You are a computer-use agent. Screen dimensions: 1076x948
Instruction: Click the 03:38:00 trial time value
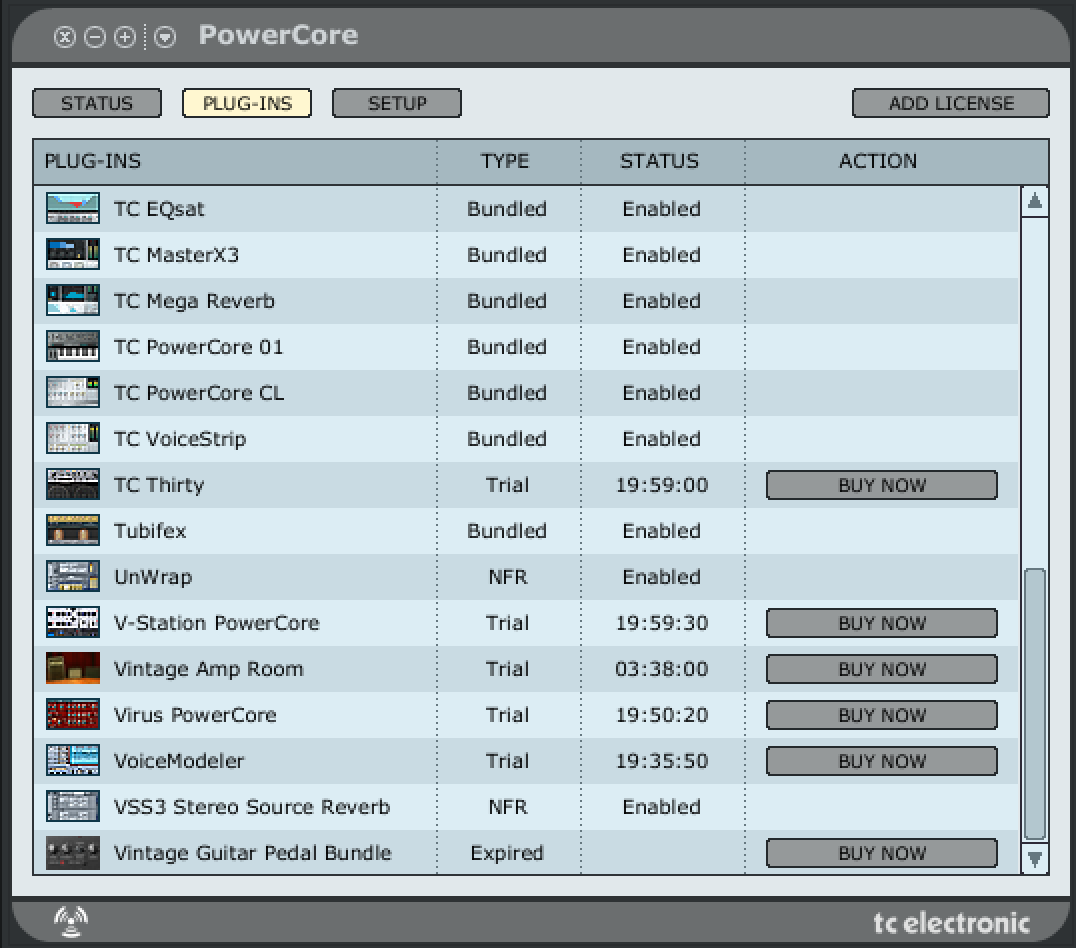662,669
